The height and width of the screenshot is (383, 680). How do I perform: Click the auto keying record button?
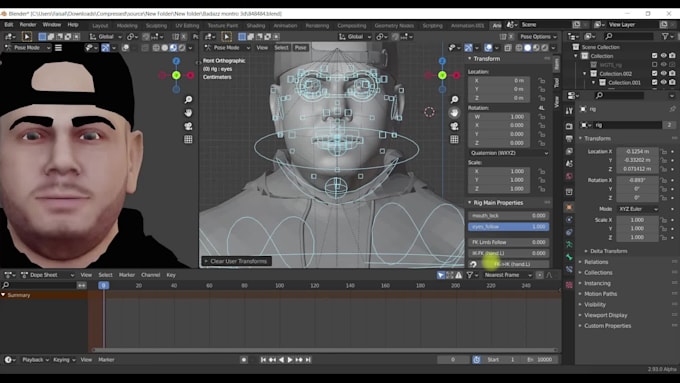(x=244, y=360)
